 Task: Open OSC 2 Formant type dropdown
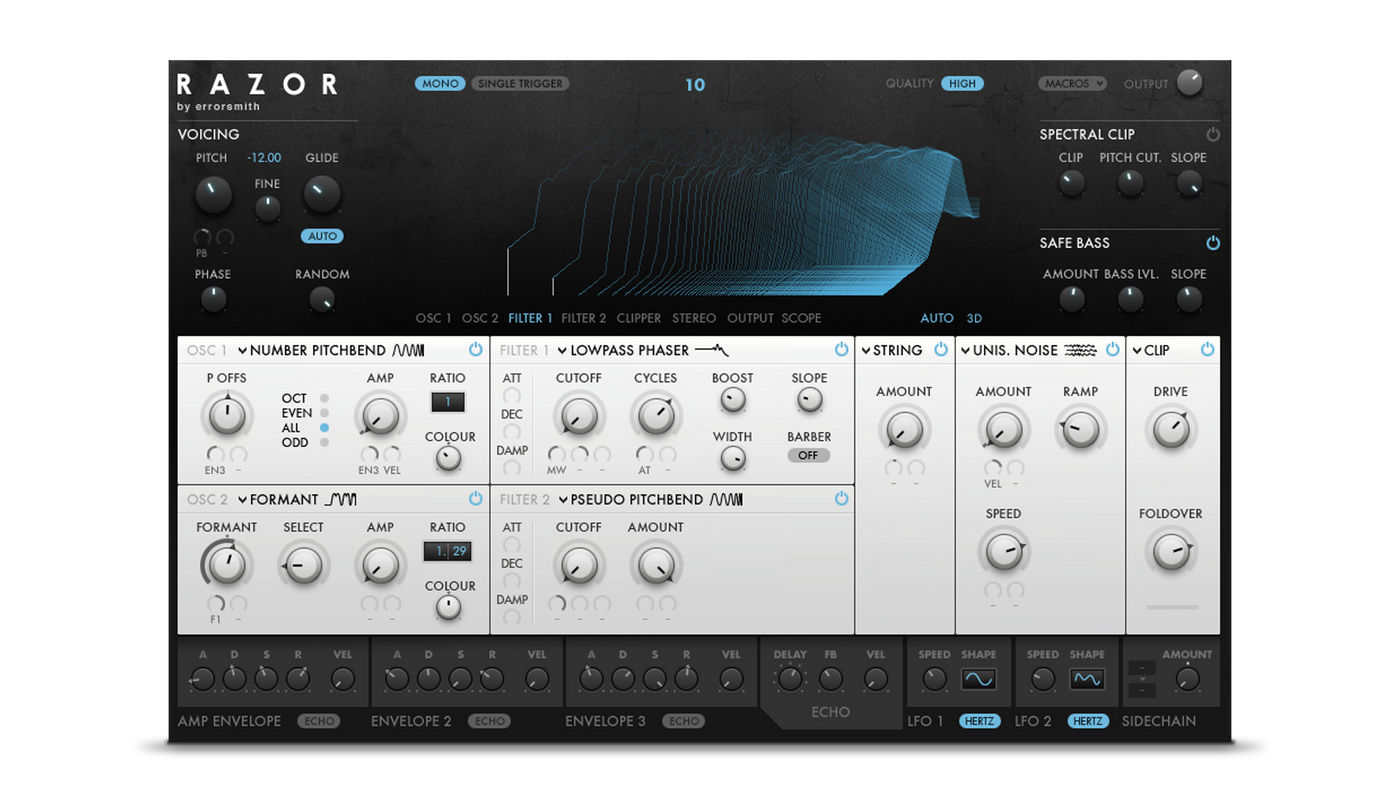278,499
